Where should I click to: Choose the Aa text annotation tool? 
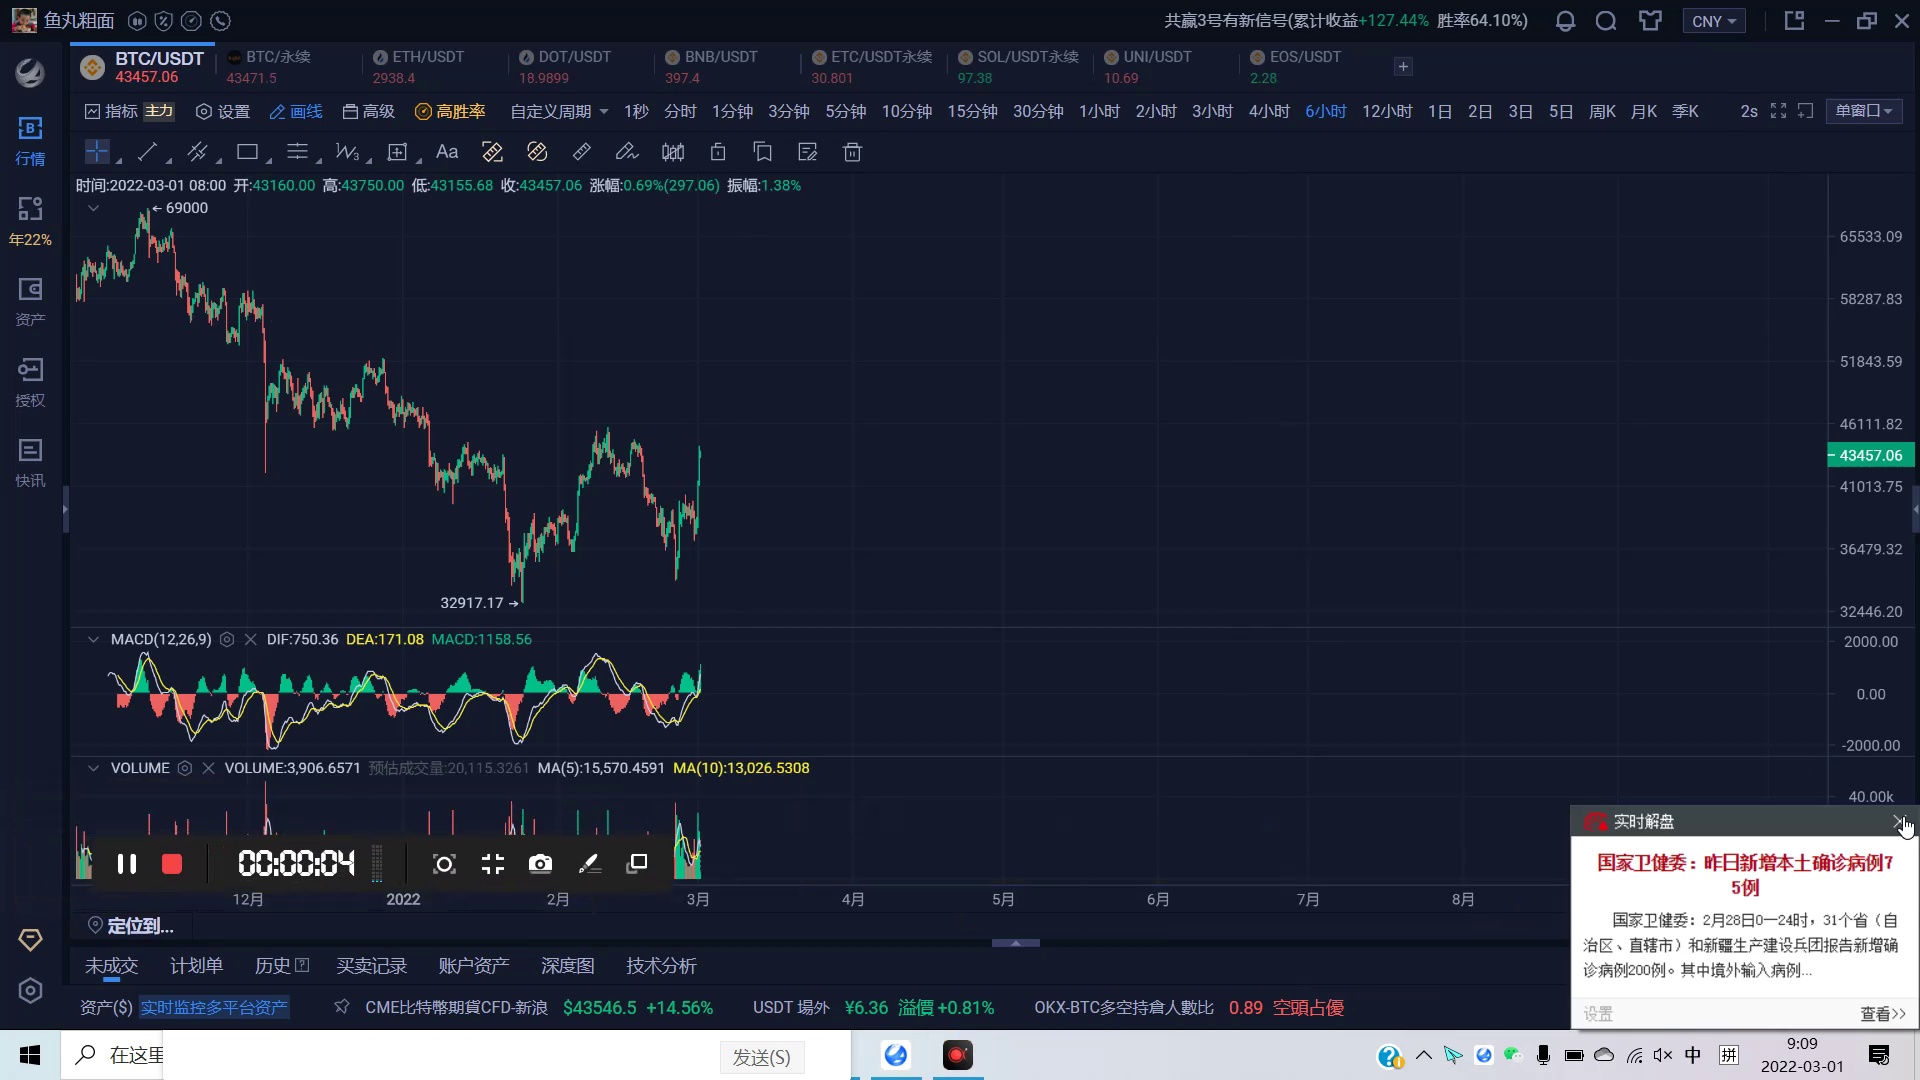[x=447, y=152]
